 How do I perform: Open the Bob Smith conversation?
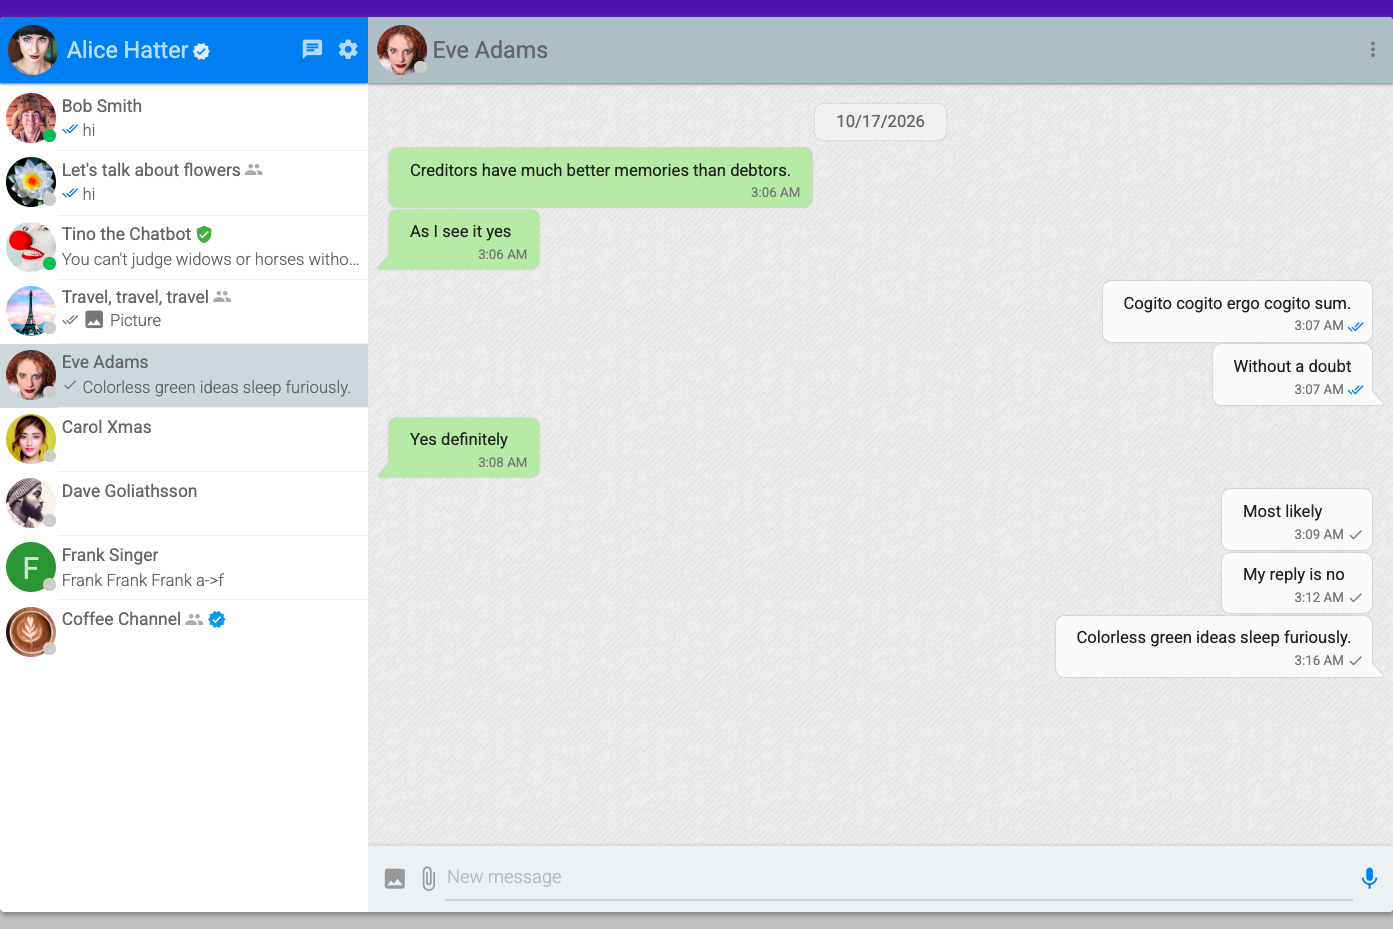coord(184,118)
